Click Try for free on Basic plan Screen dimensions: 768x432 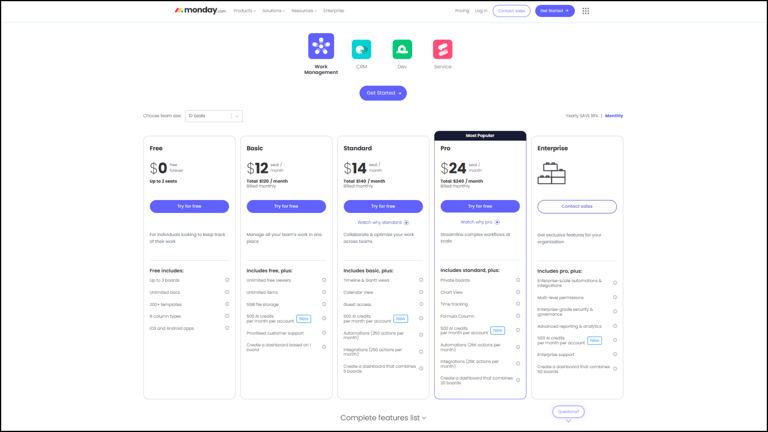point(286,206)
